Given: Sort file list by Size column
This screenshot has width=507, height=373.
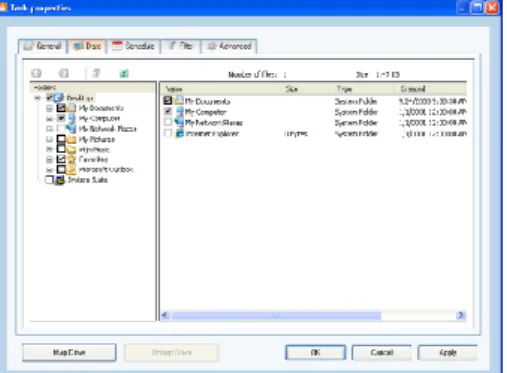Looking at the screenshot, I should 306,89.
